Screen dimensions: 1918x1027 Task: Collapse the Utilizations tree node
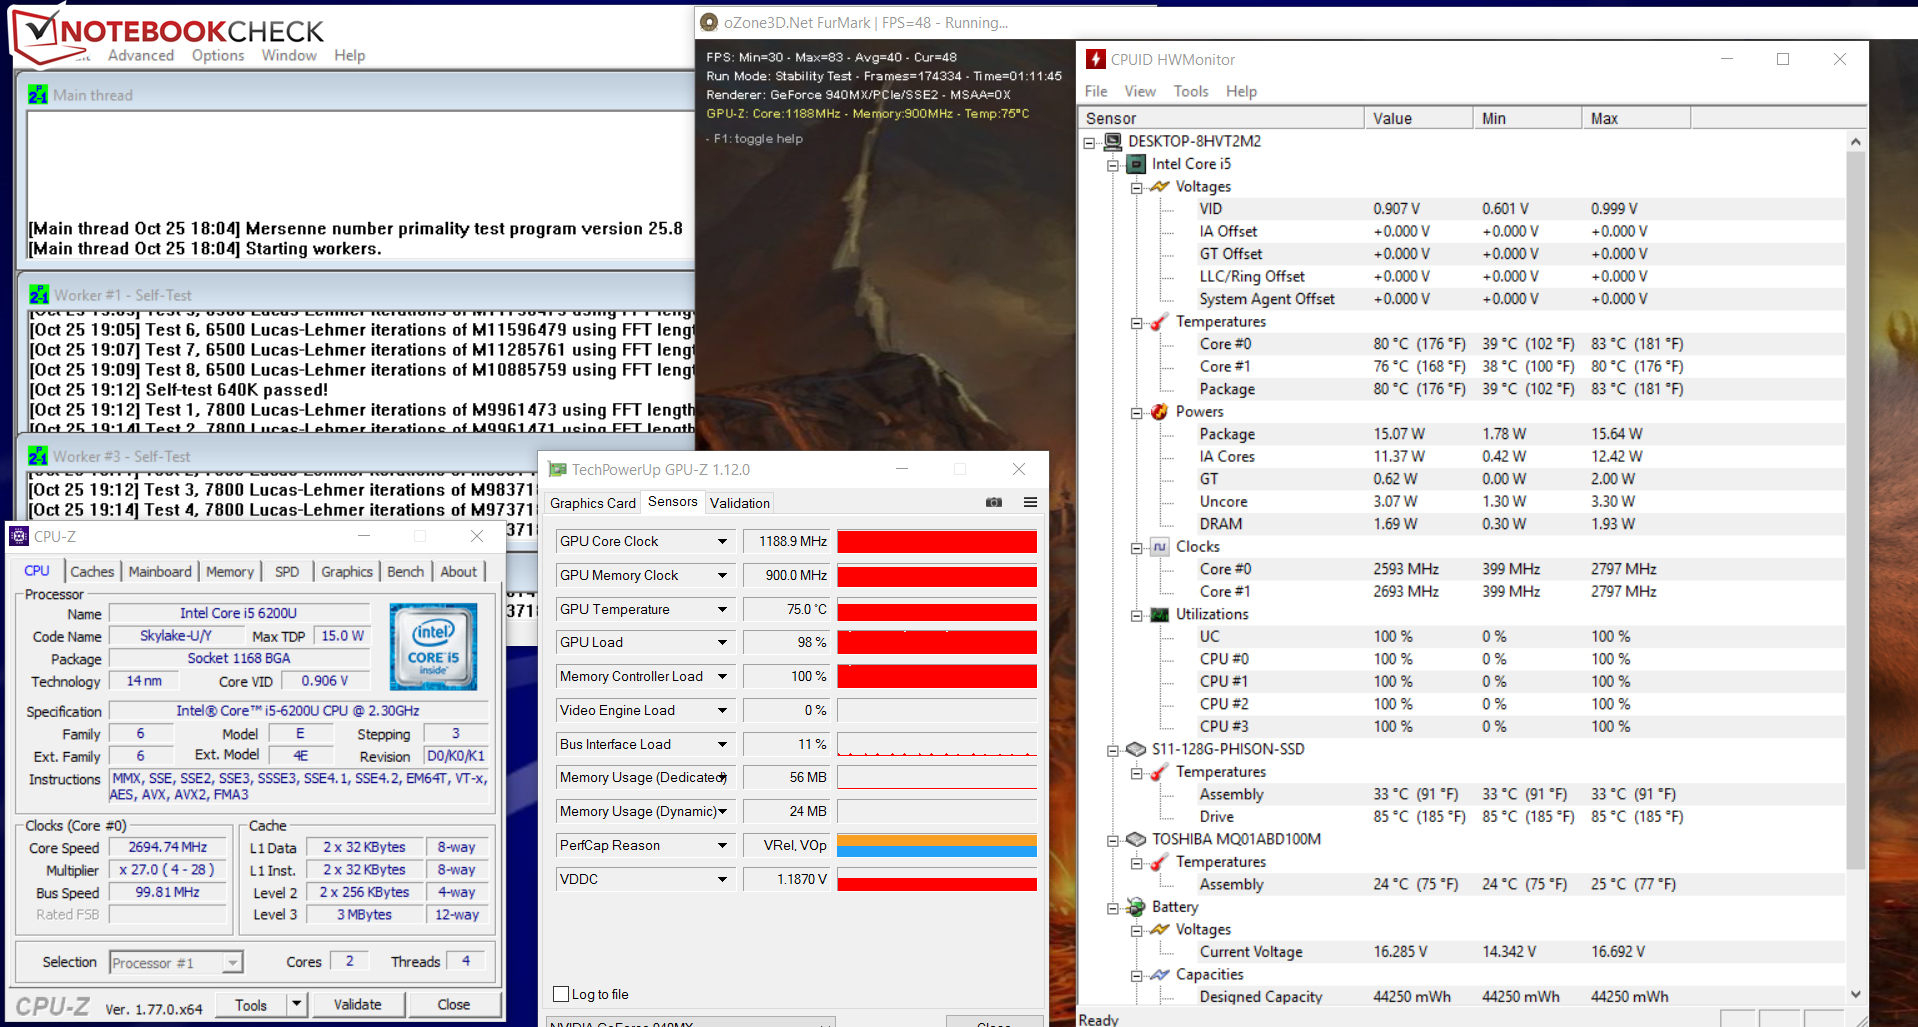click(x=1136, y=615)
